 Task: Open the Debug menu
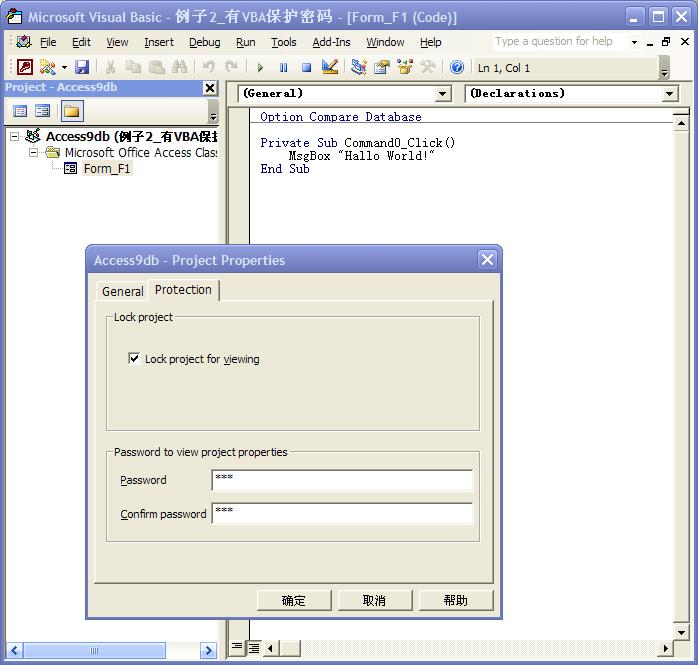[205, 42]
